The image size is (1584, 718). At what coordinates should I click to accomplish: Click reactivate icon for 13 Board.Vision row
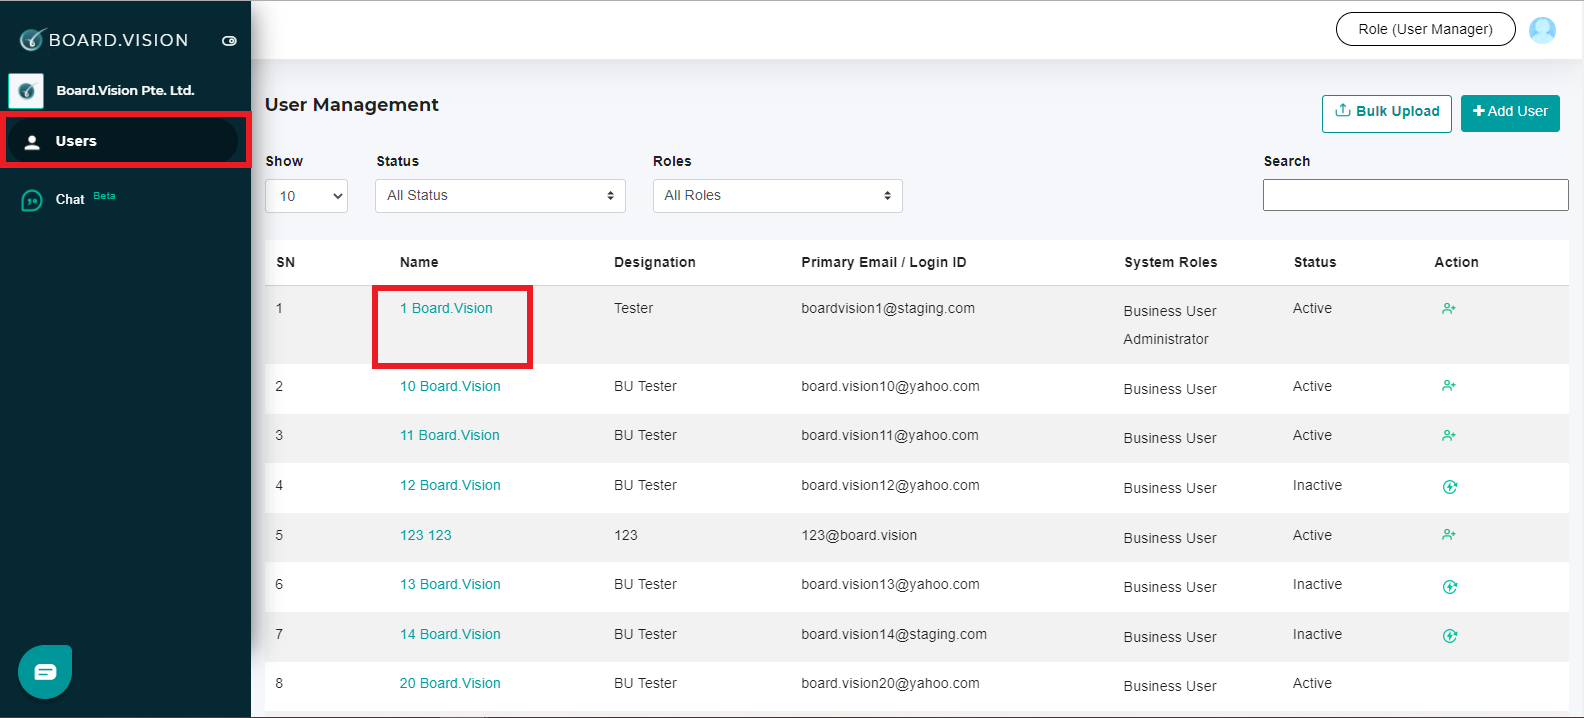click(1450, 587)
